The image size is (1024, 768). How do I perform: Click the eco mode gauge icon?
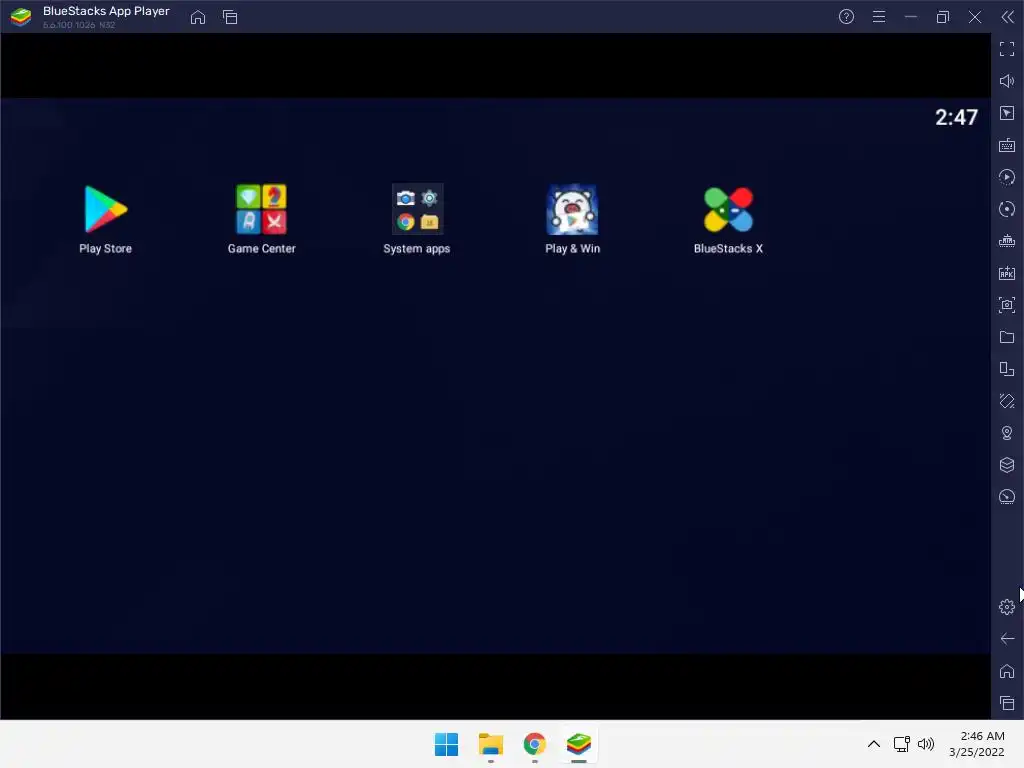click(x=1007, y=497)
